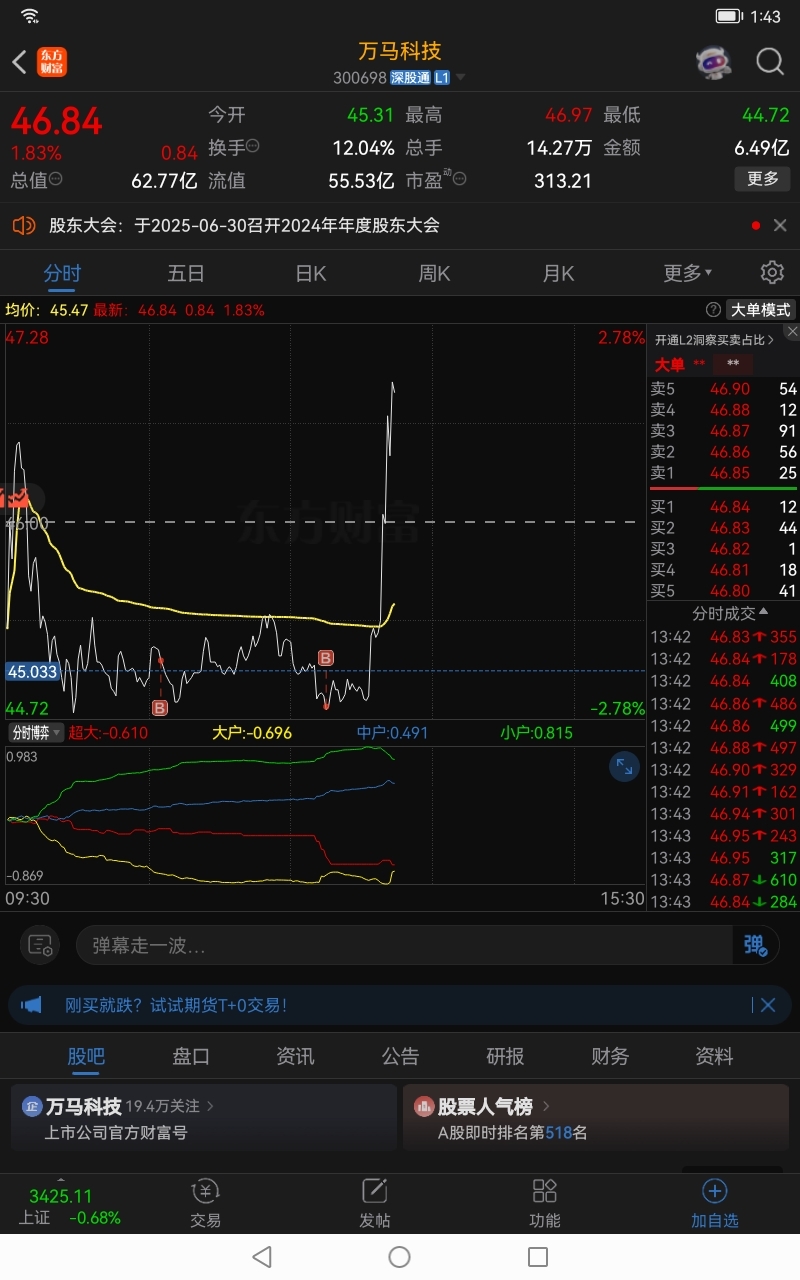The height and width of the screenshot is (1280, 800).
Task: Open 交易 trading icon
Action: click(x=205, y=1203)
